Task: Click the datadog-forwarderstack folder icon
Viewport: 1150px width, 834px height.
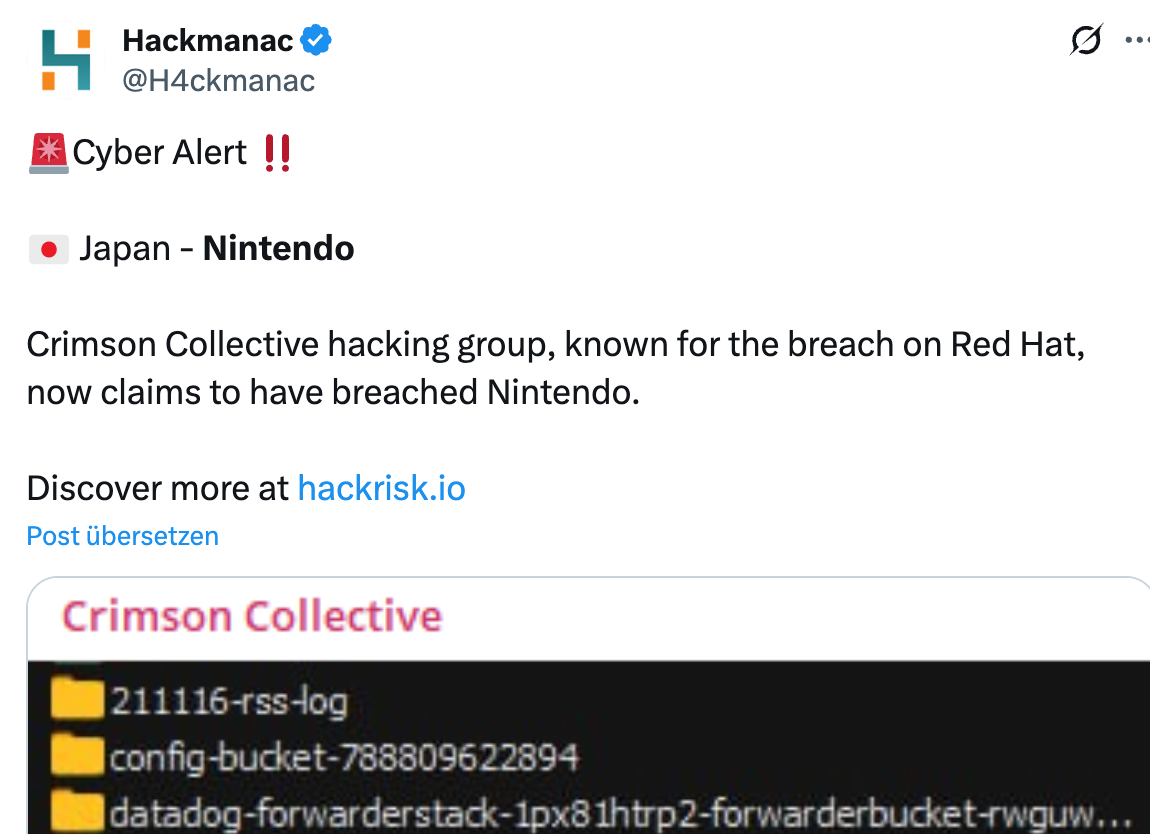Action: (x=78, y=811)
